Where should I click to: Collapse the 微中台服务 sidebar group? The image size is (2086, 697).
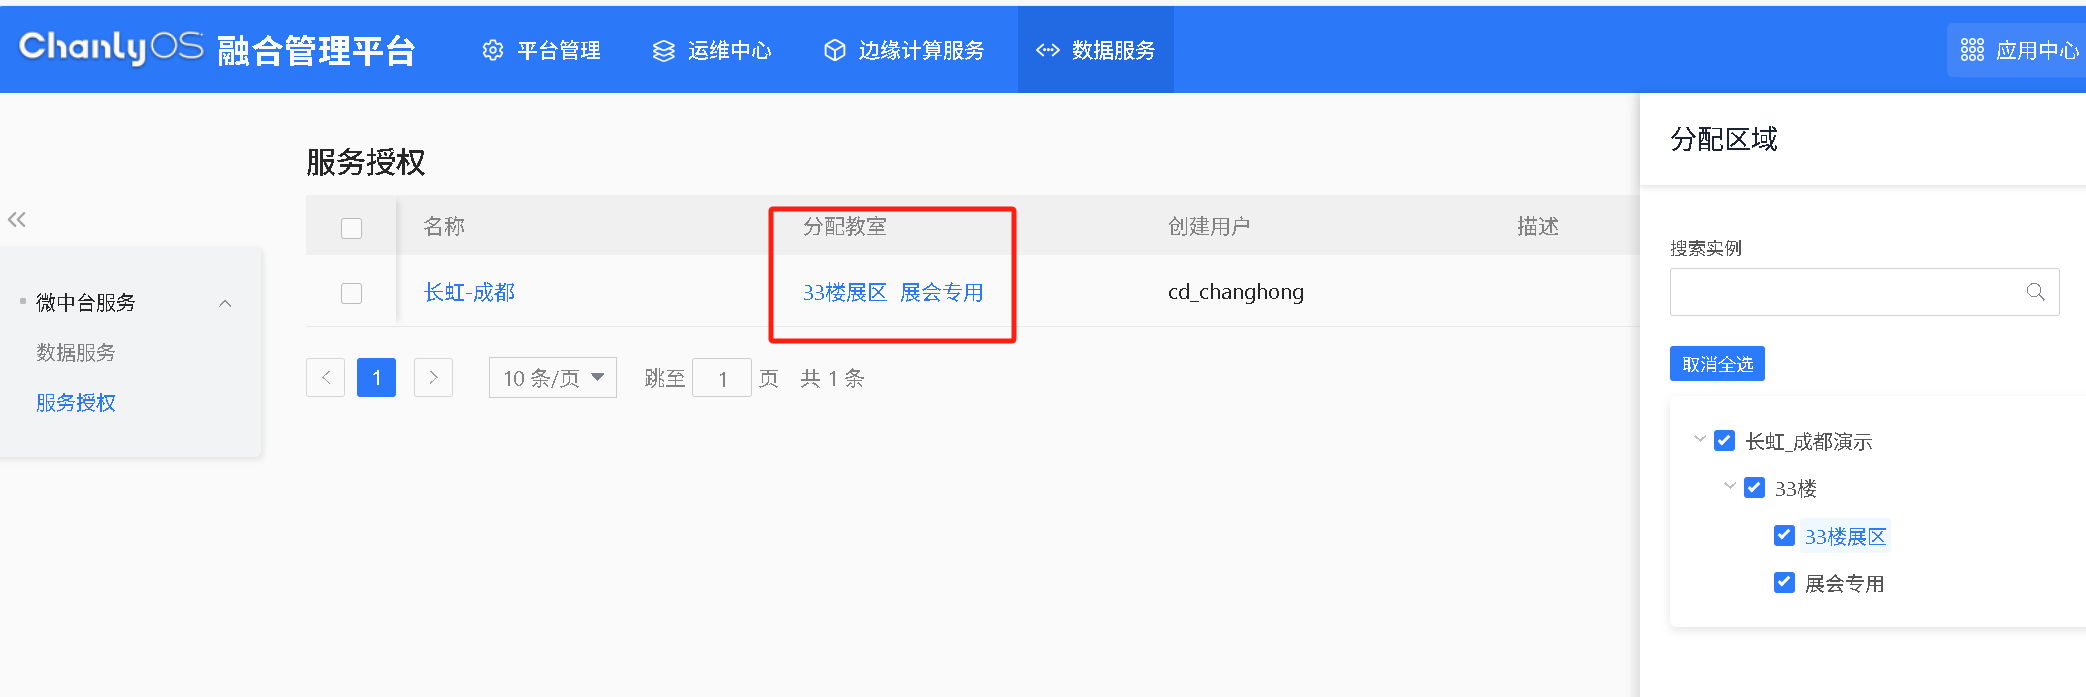pos(225,303)
